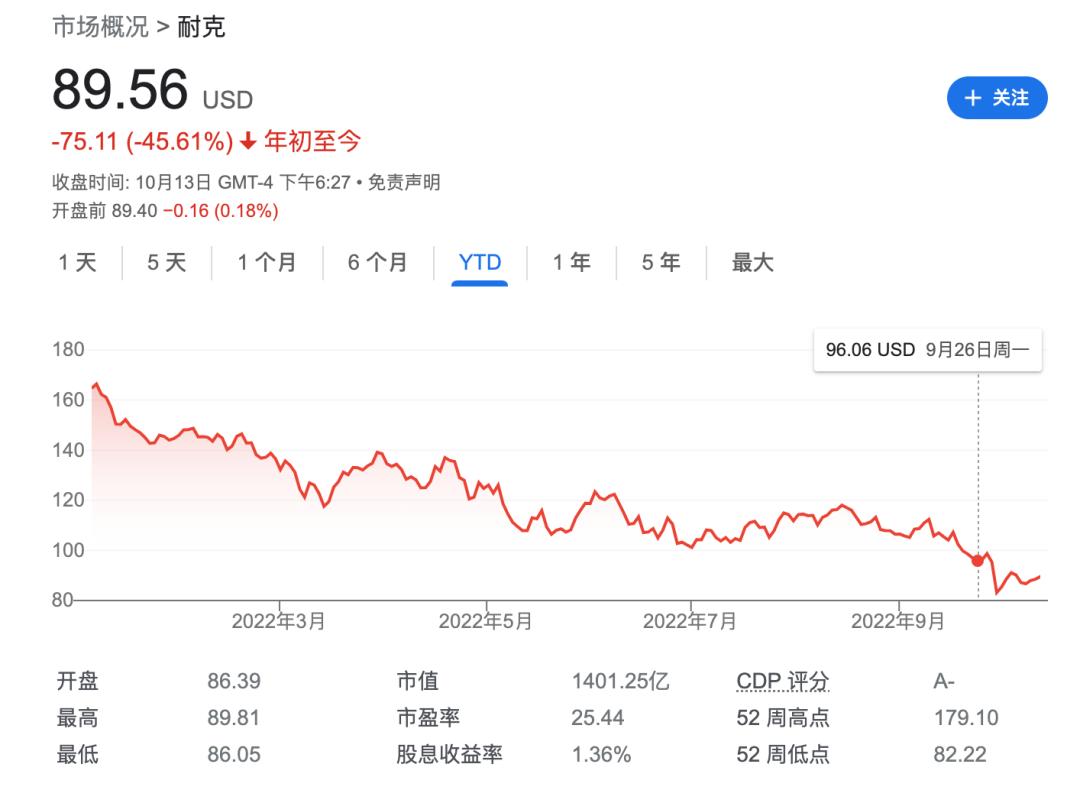Choose the 1 个月 range tab
1080x790 pixels.
click(267, 262)
